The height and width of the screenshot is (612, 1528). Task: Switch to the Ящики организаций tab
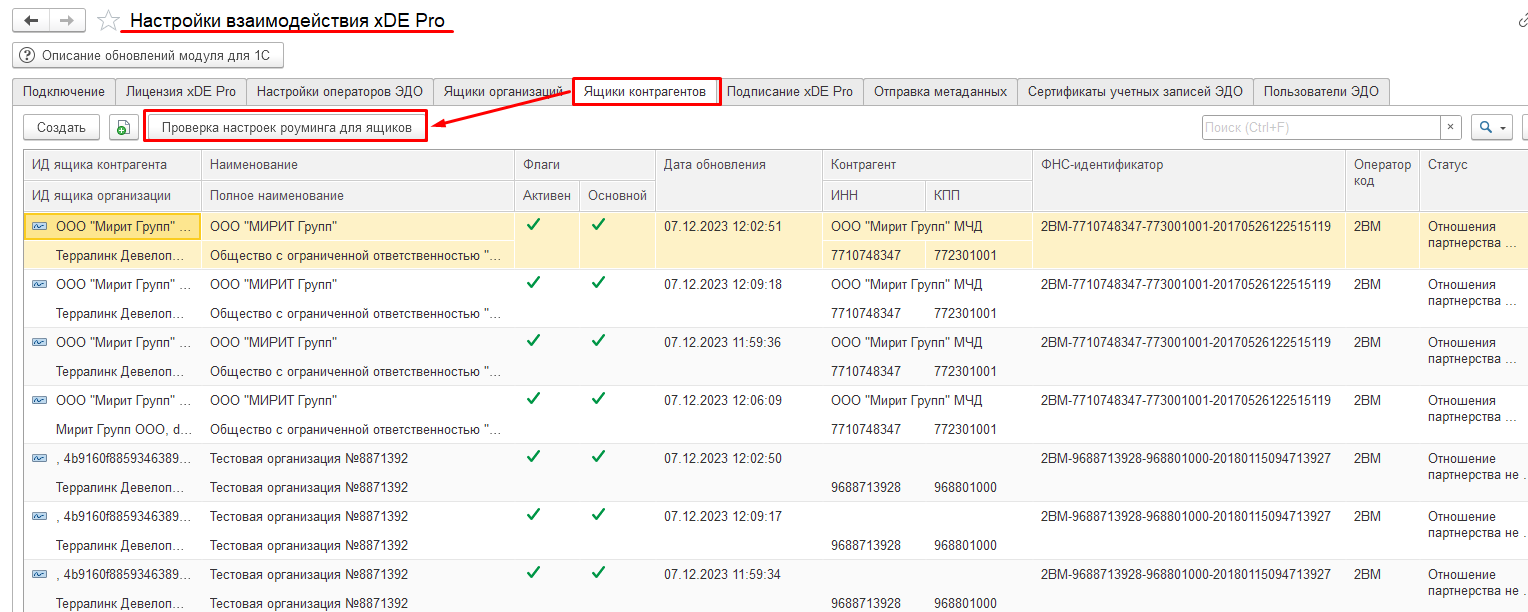[504, 91]
